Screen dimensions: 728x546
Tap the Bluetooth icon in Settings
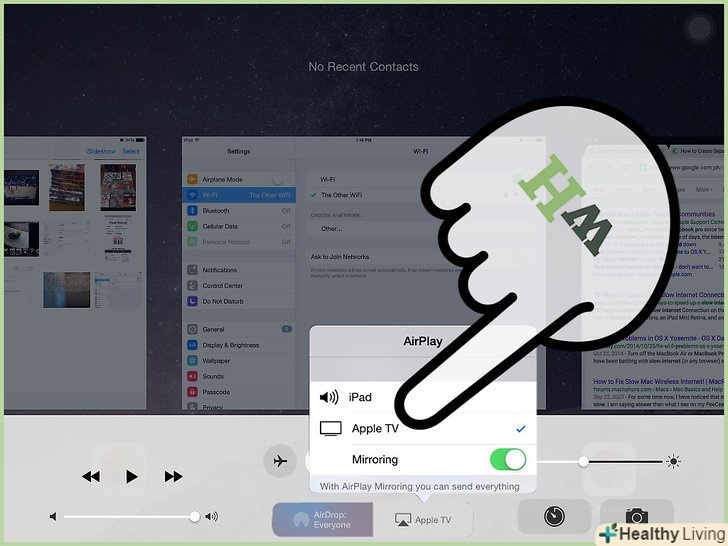pos(192,211)
